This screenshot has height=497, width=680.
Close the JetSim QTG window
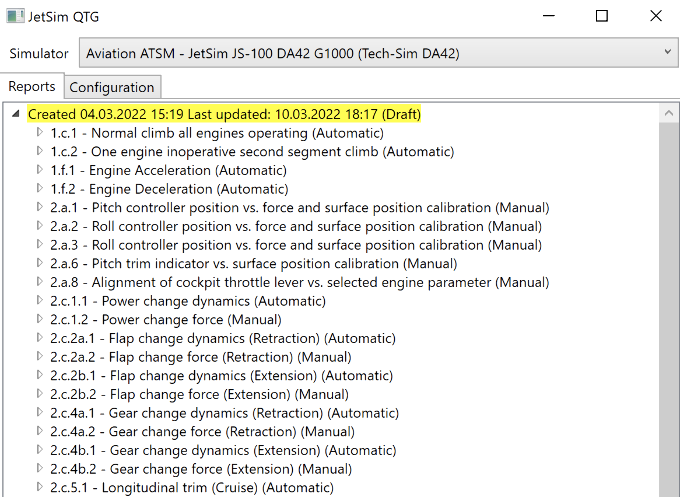pyautogui.click(x=656, y=16)
